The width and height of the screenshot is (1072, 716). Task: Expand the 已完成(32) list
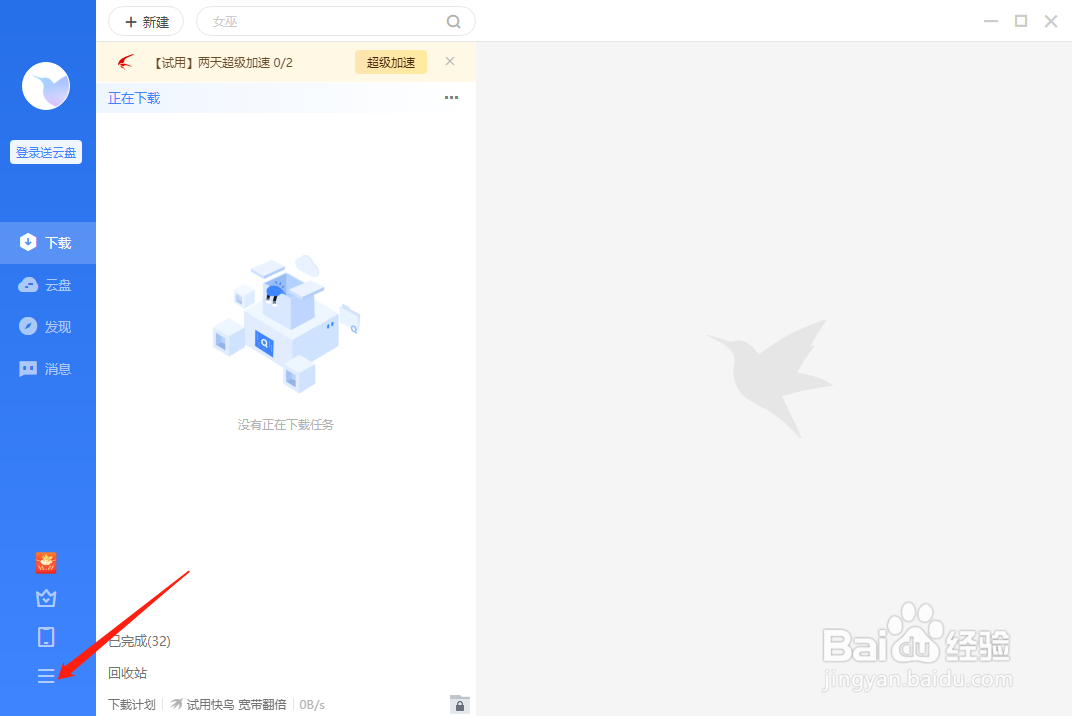(139, 641)
